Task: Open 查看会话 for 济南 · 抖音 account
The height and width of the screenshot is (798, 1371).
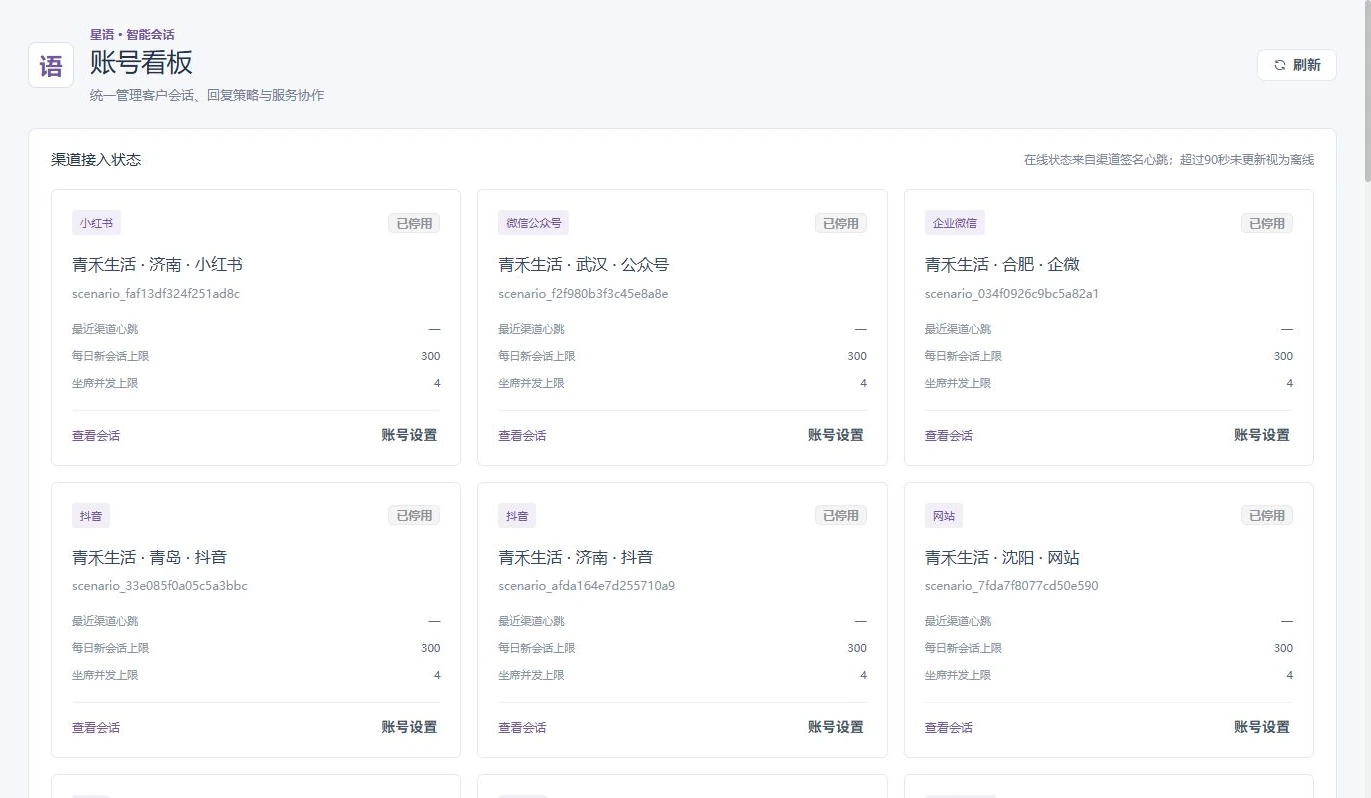Action: (x=522, y=728)
